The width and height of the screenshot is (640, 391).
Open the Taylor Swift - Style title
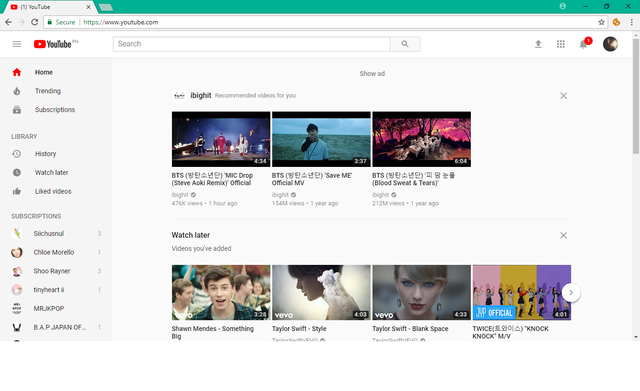pyautogui.click(x=299, y=329)
